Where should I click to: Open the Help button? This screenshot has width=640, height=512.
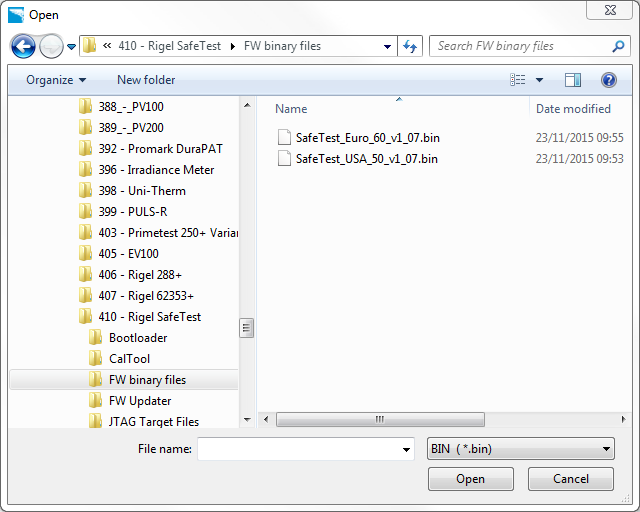pos(609,80)
